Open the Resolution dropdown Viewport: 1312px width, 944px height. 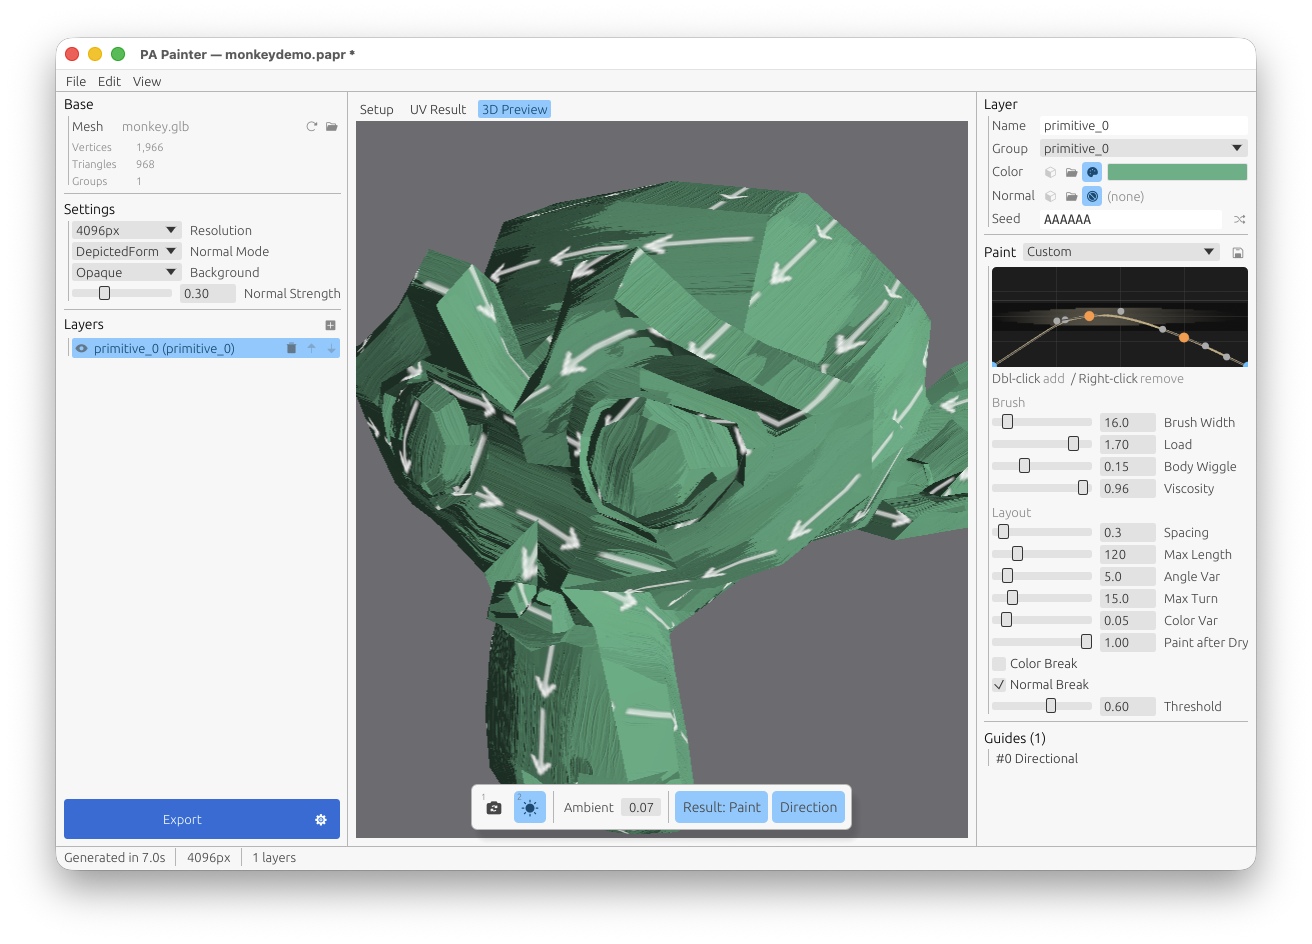click(126, 231)
